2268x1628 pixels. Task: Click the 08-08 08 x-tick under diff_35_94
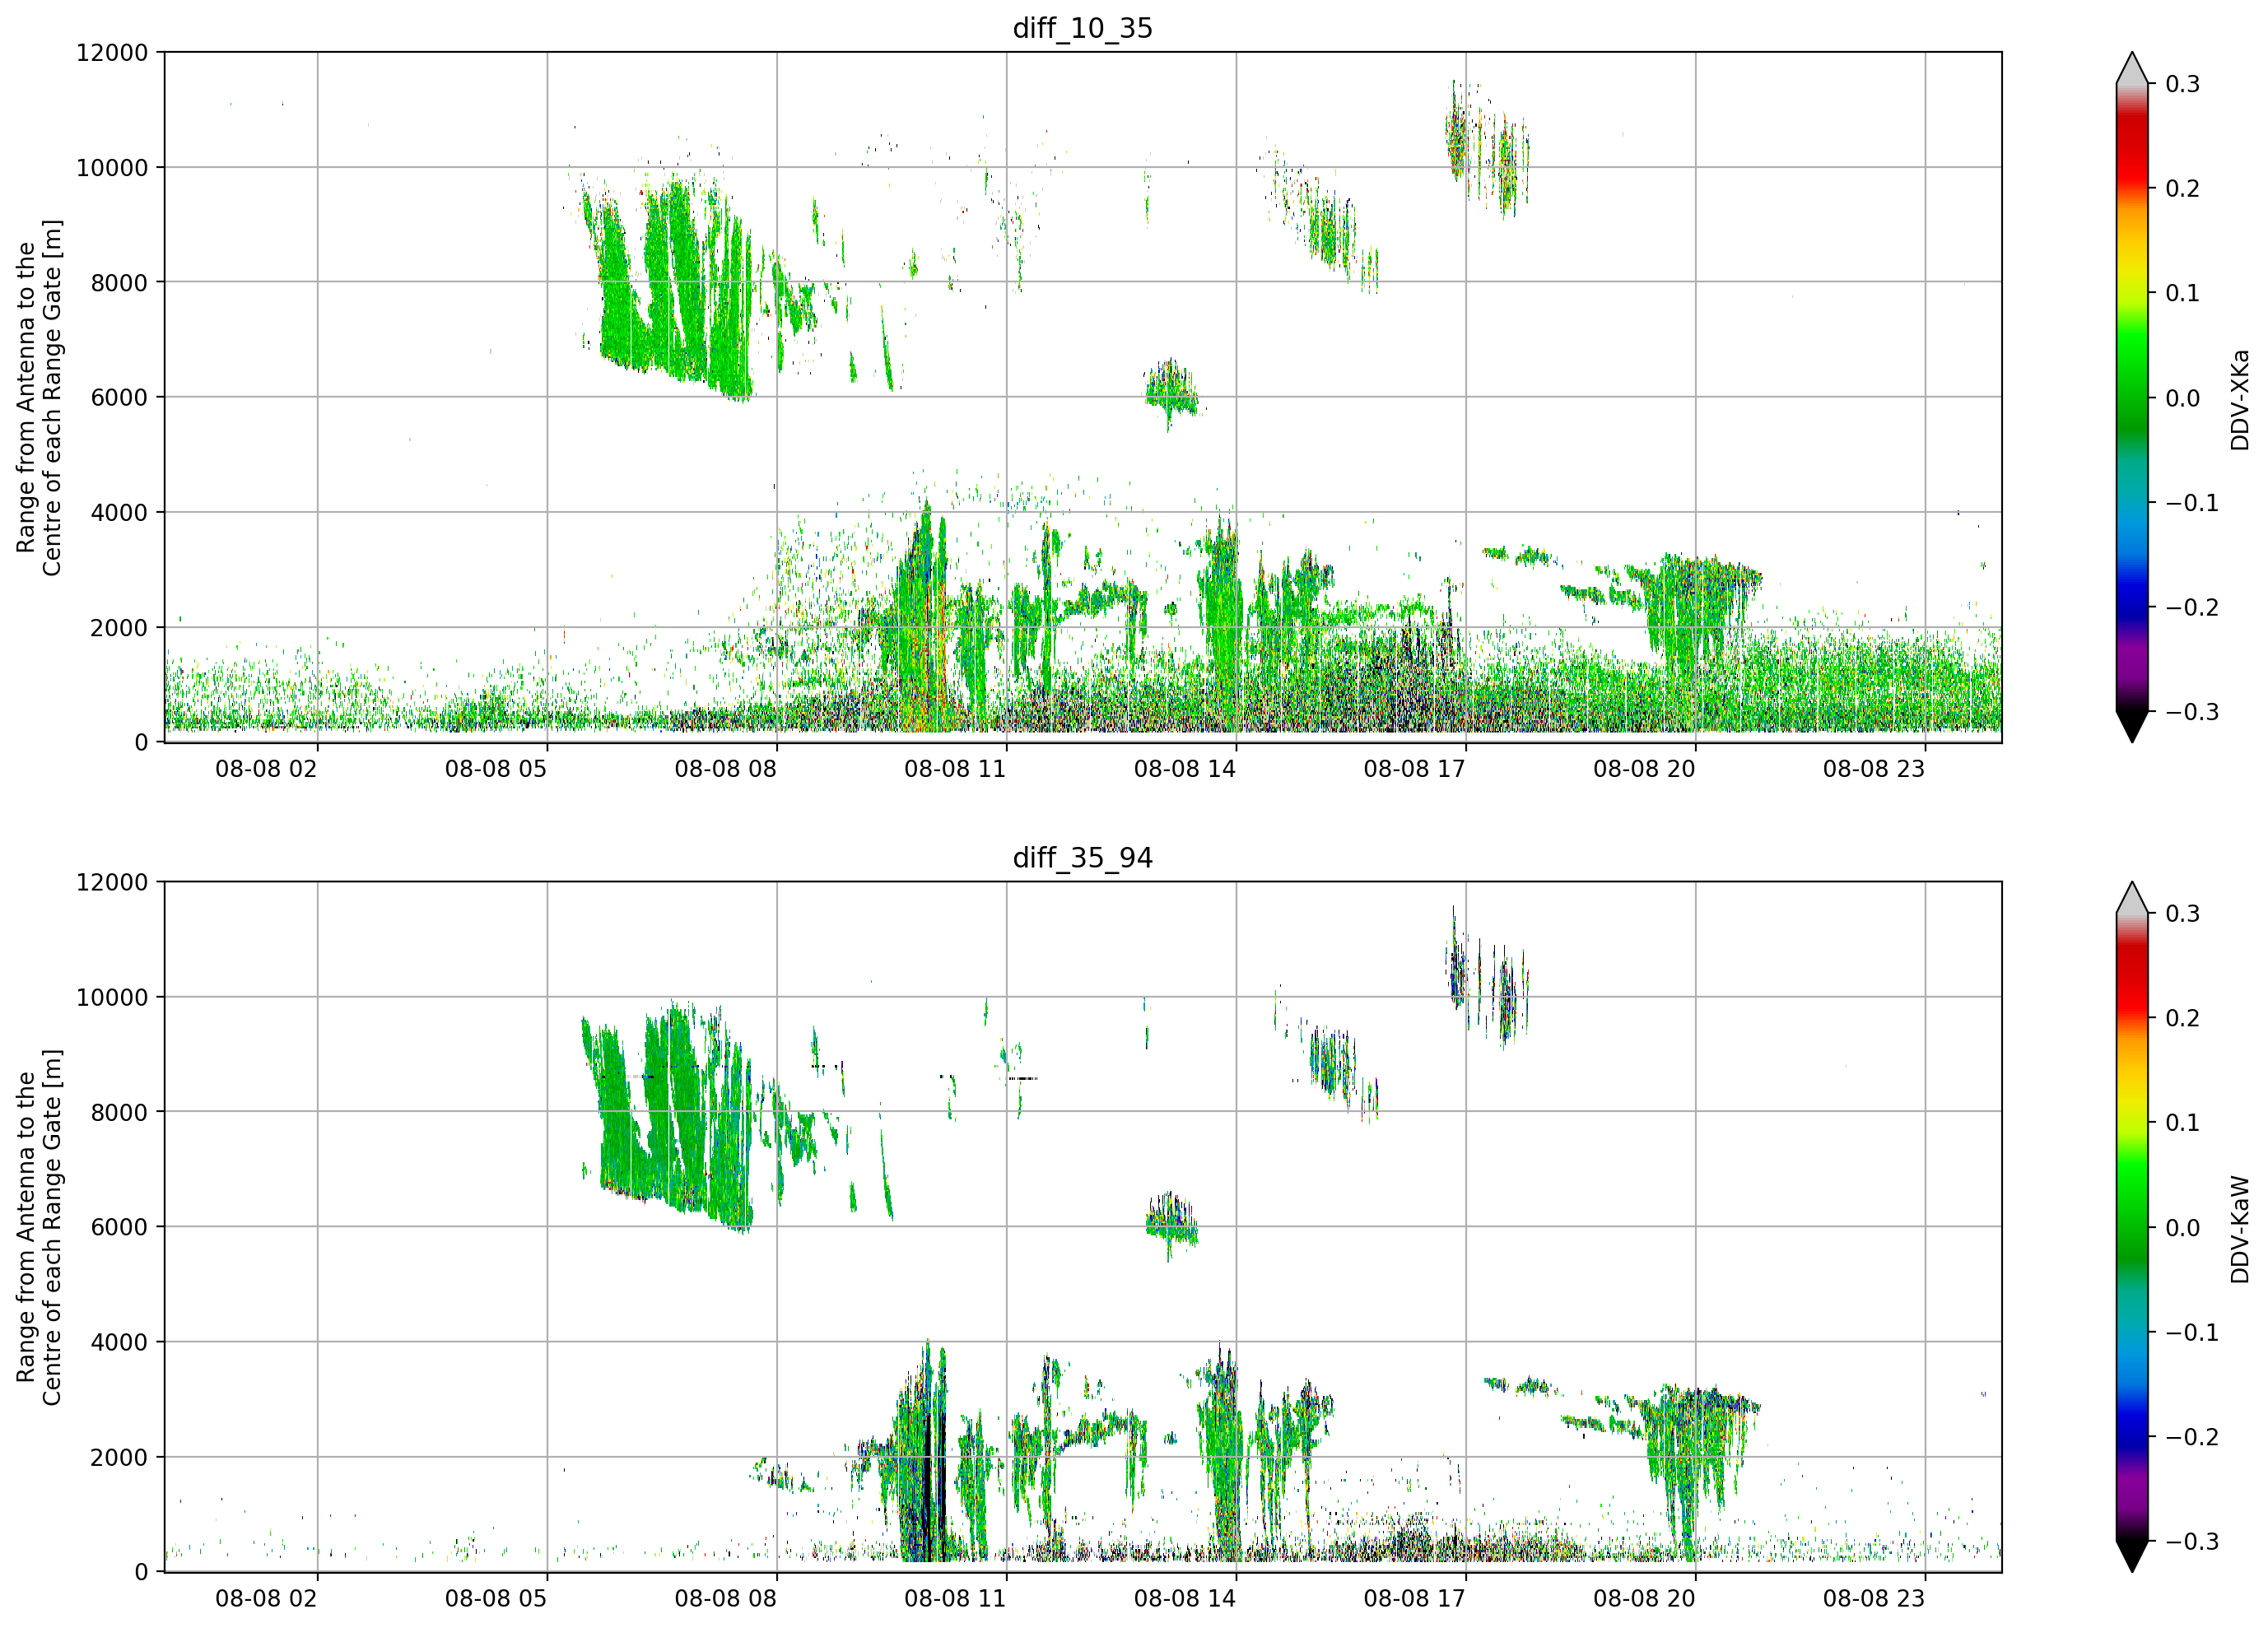point(725,1599)
